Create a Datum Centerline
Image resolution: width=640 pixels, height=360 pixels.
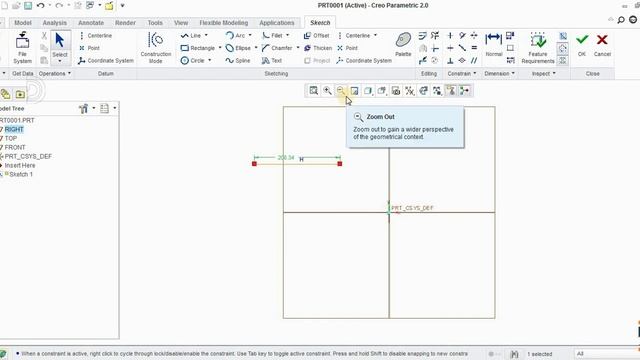95,36
